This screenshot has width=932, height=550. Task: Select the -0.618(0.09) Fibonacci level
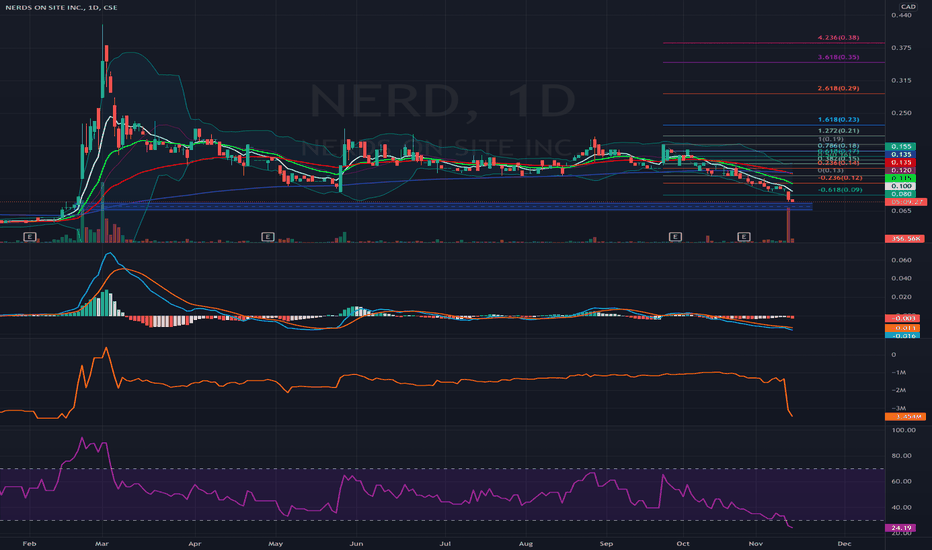tap(840, 190)
